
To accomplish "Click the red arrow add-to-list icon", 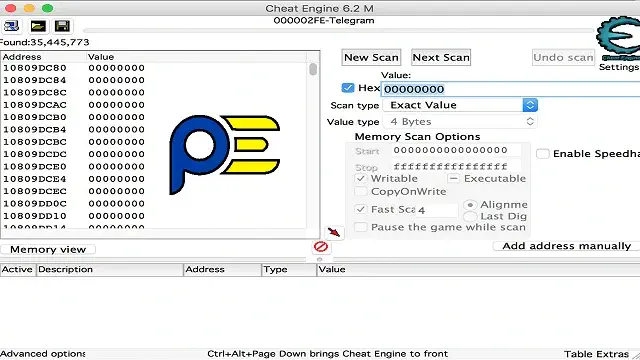I will 334,233.
